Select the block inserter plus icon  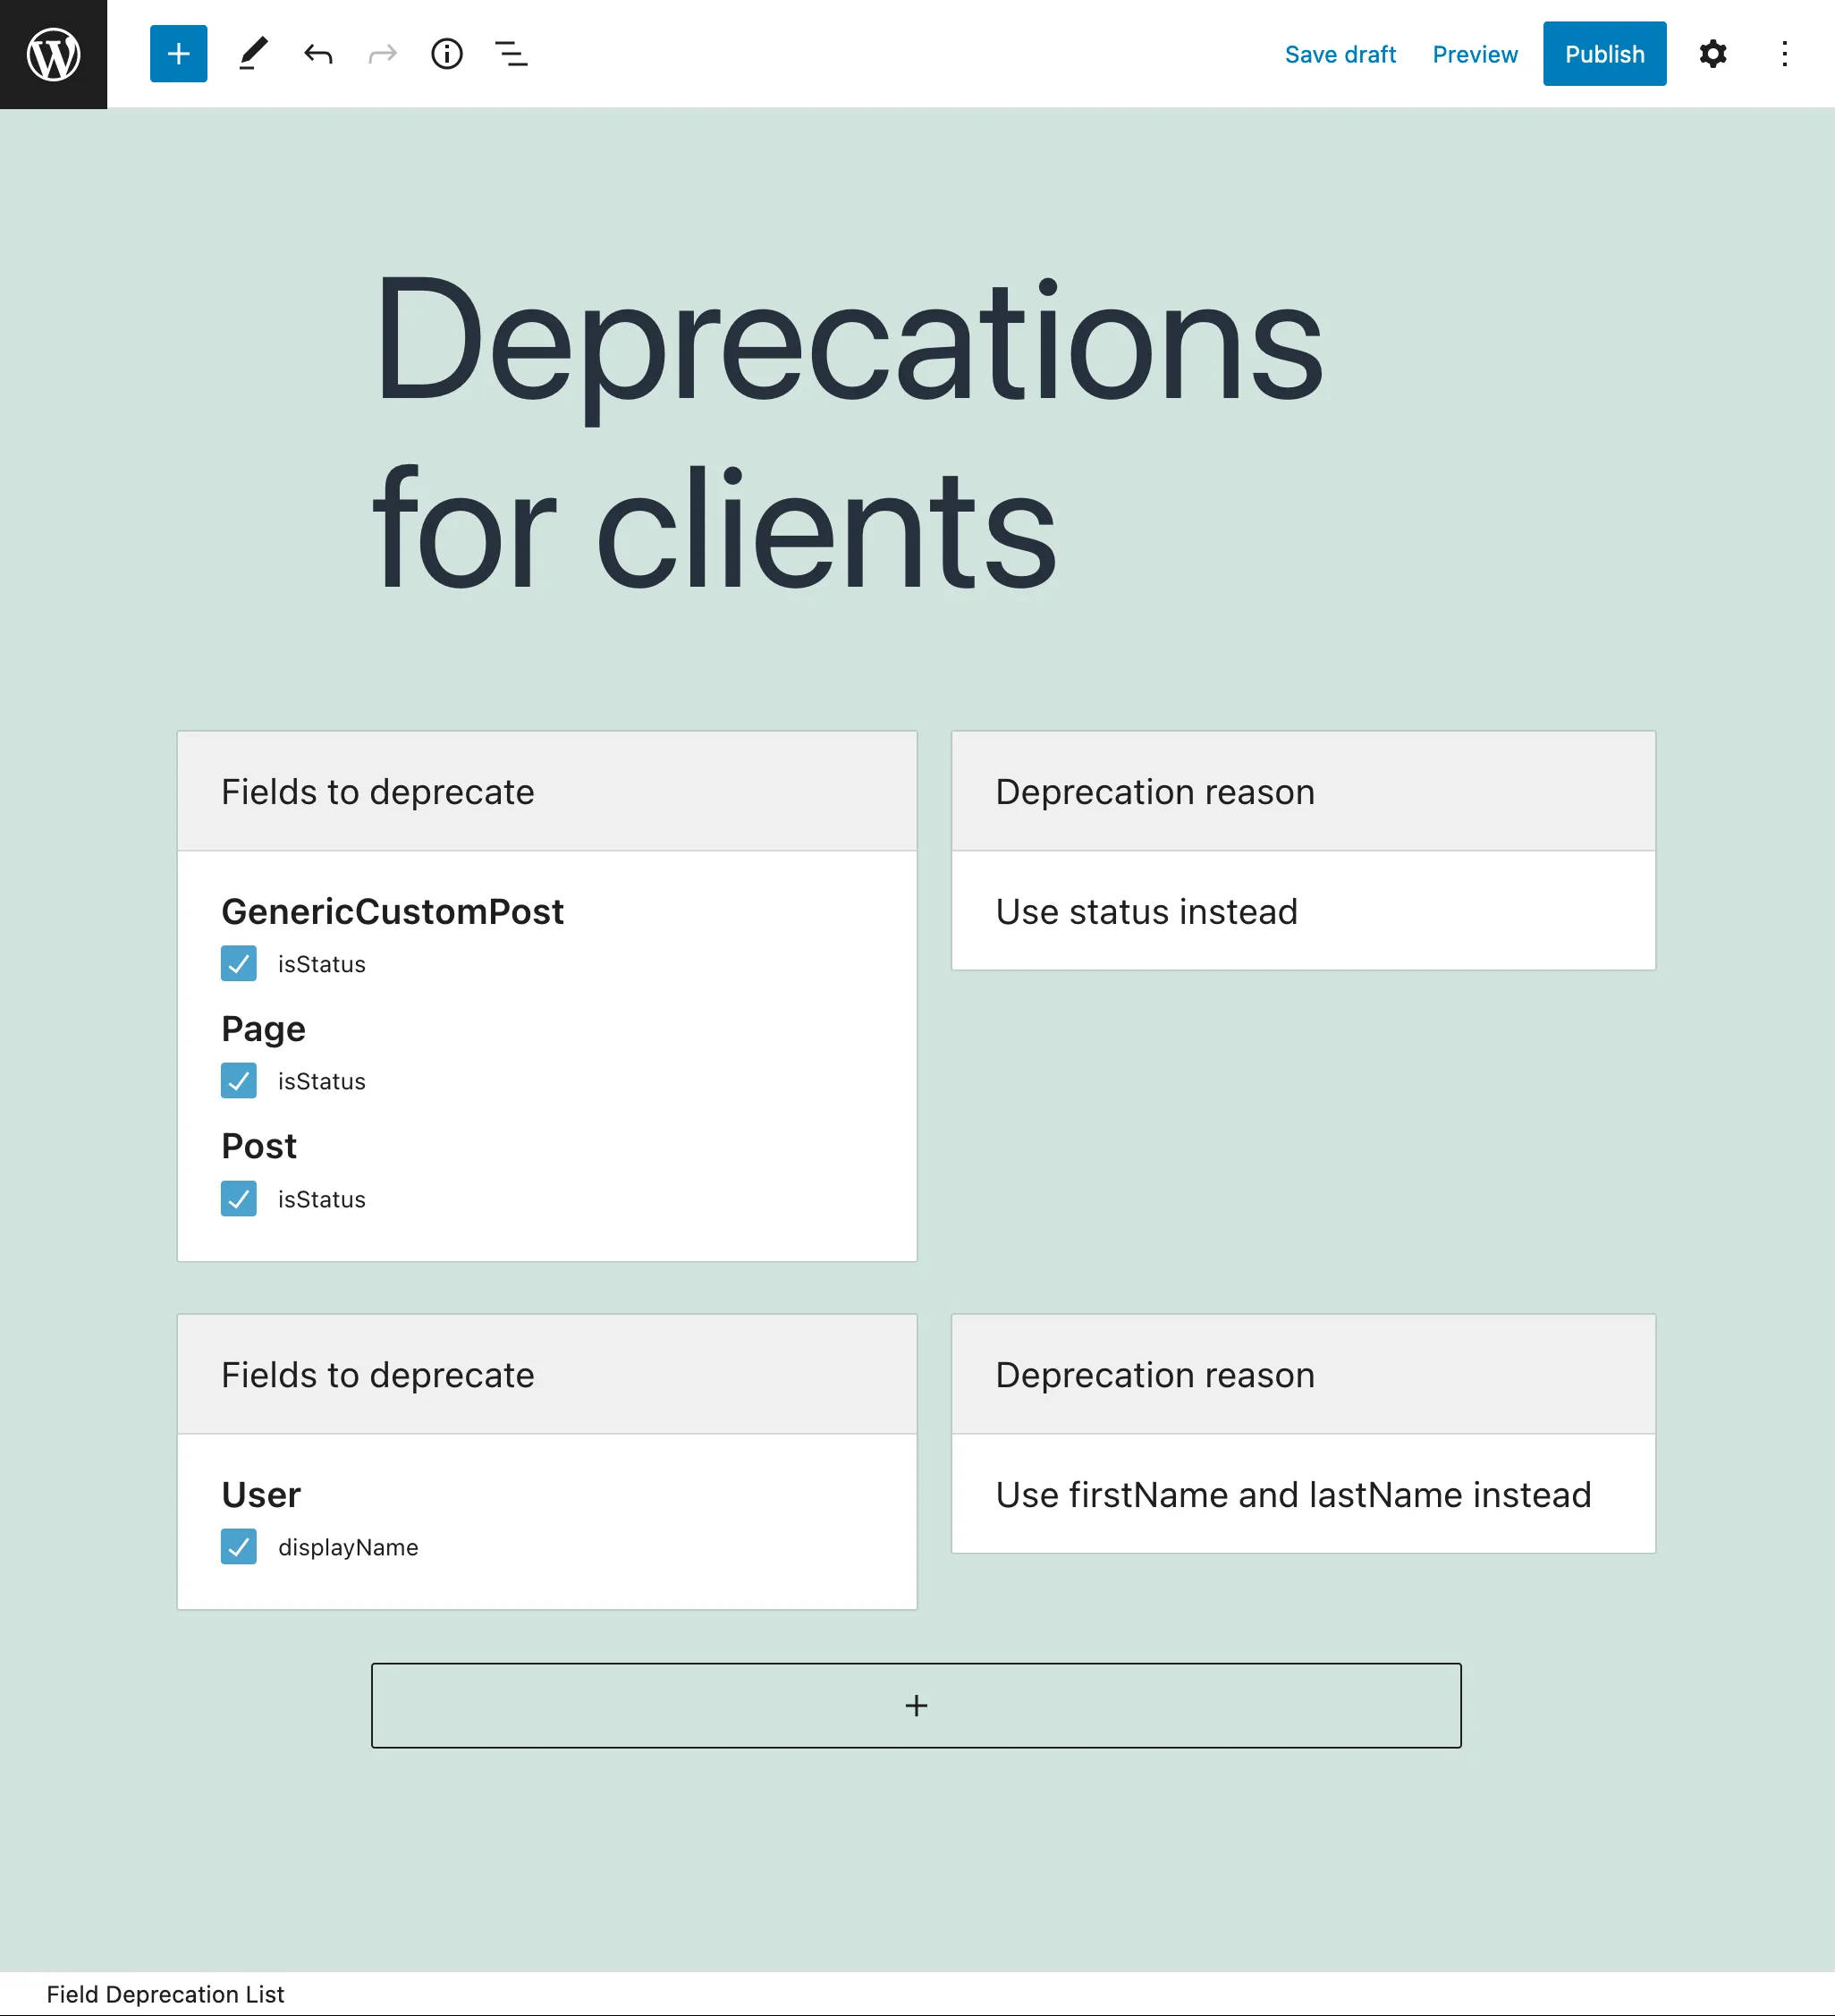pyautogui.click(x=175, y=53)
